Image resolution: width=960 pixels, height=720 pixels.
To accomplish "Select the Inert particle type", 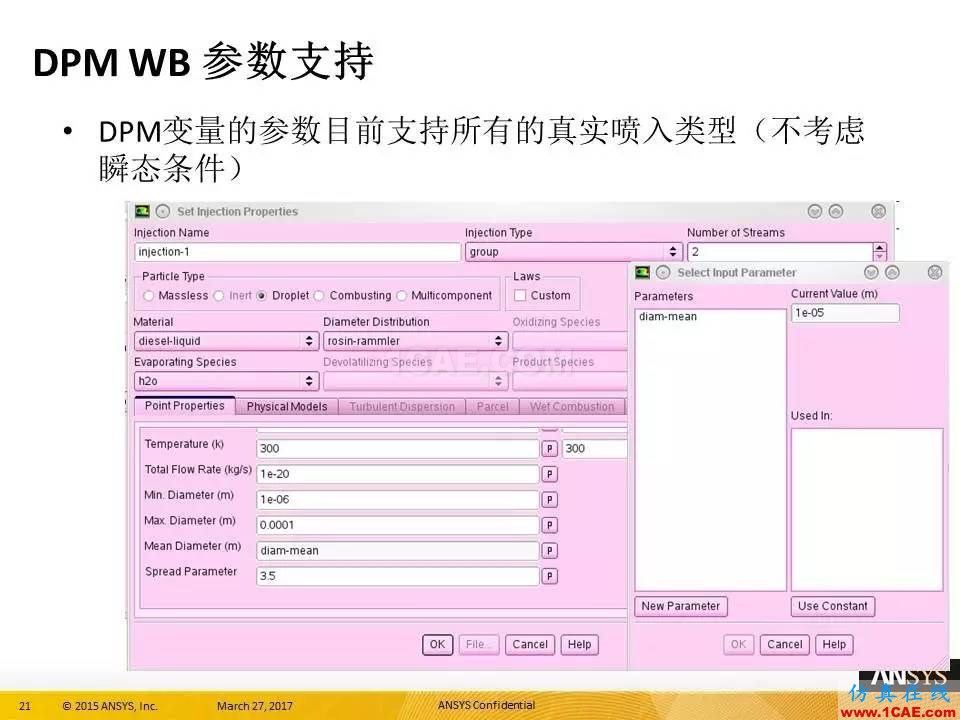I will point(219,296).
